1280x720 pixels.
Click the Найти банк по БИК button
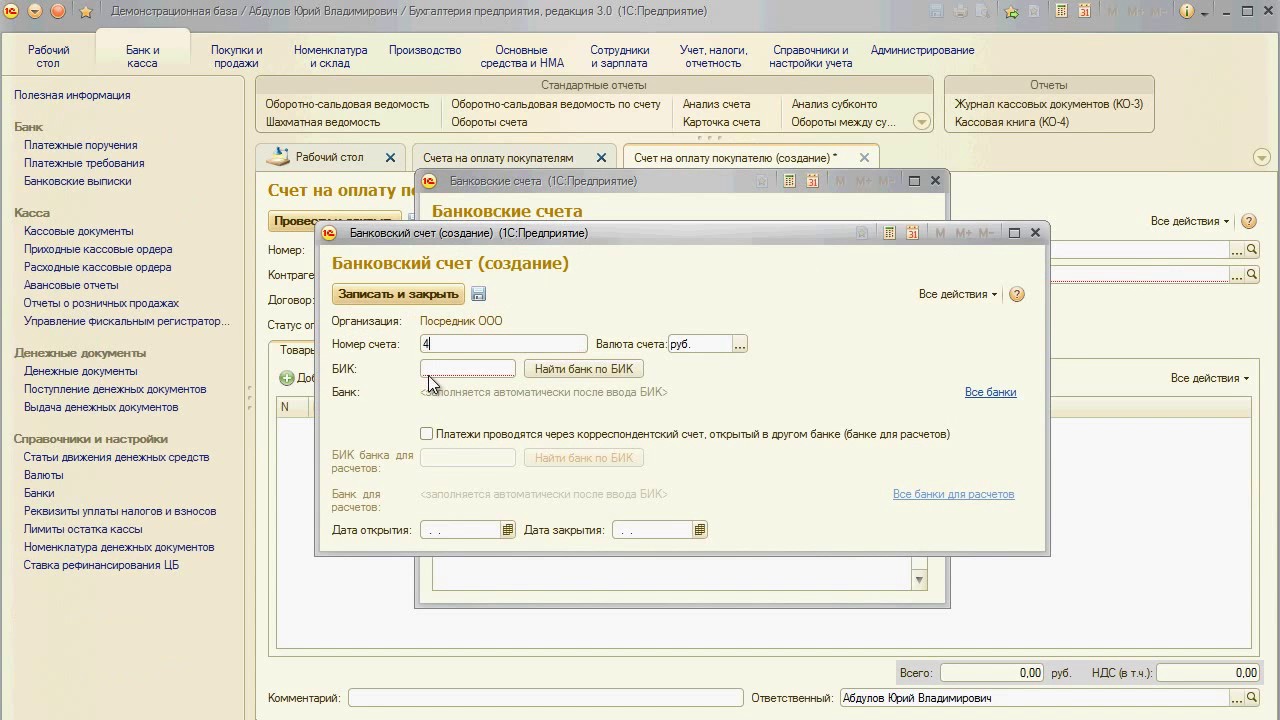pyautogui.click(x=584, y=369)
